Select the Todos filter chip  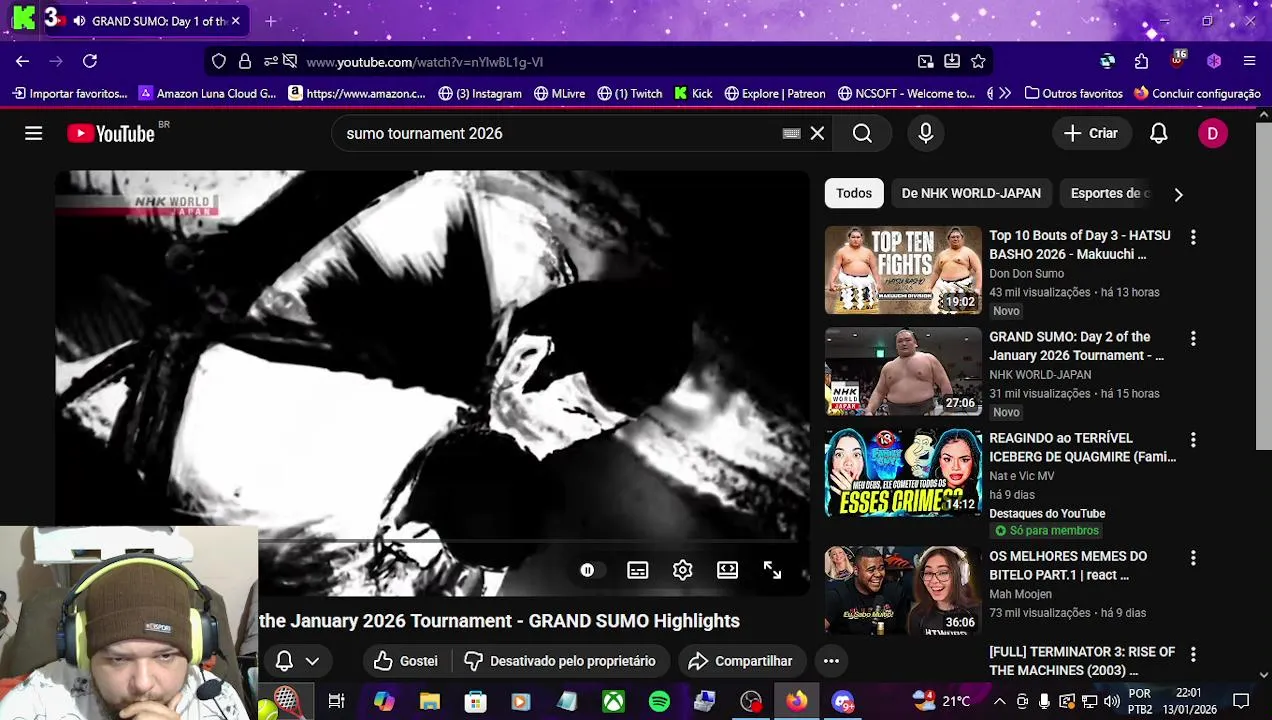pyautogui.click(x=854, y=193)
